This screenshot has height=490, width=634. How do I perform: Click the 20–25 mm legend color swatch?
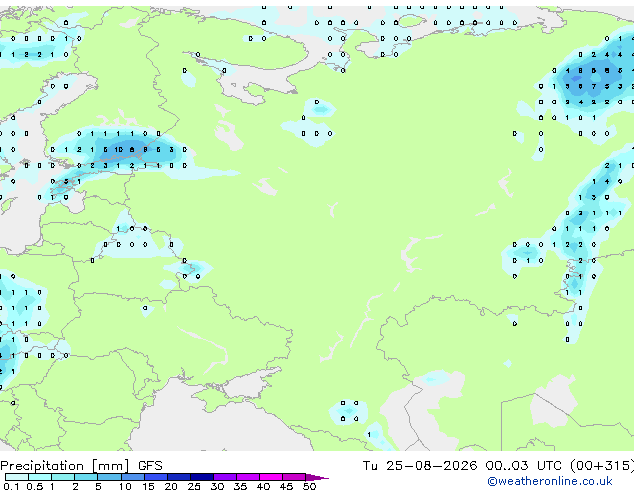point(179,477)
